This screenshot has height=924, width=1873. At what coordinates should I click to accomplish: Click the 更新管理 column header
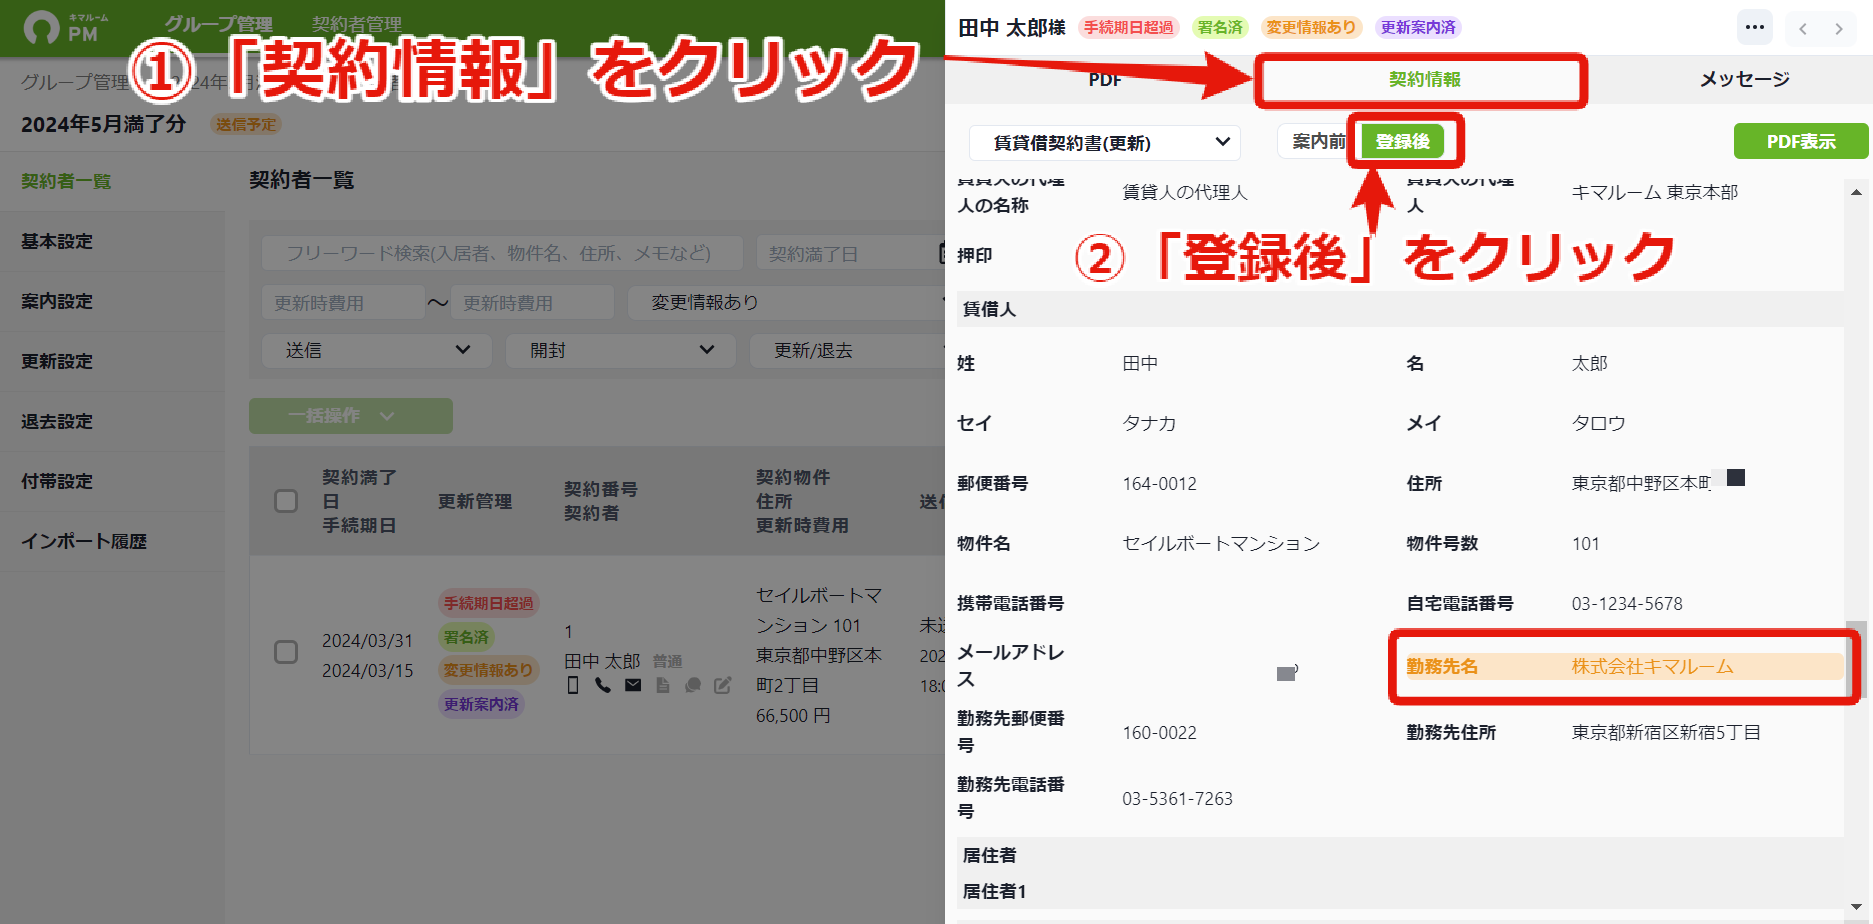pos(475,501)
